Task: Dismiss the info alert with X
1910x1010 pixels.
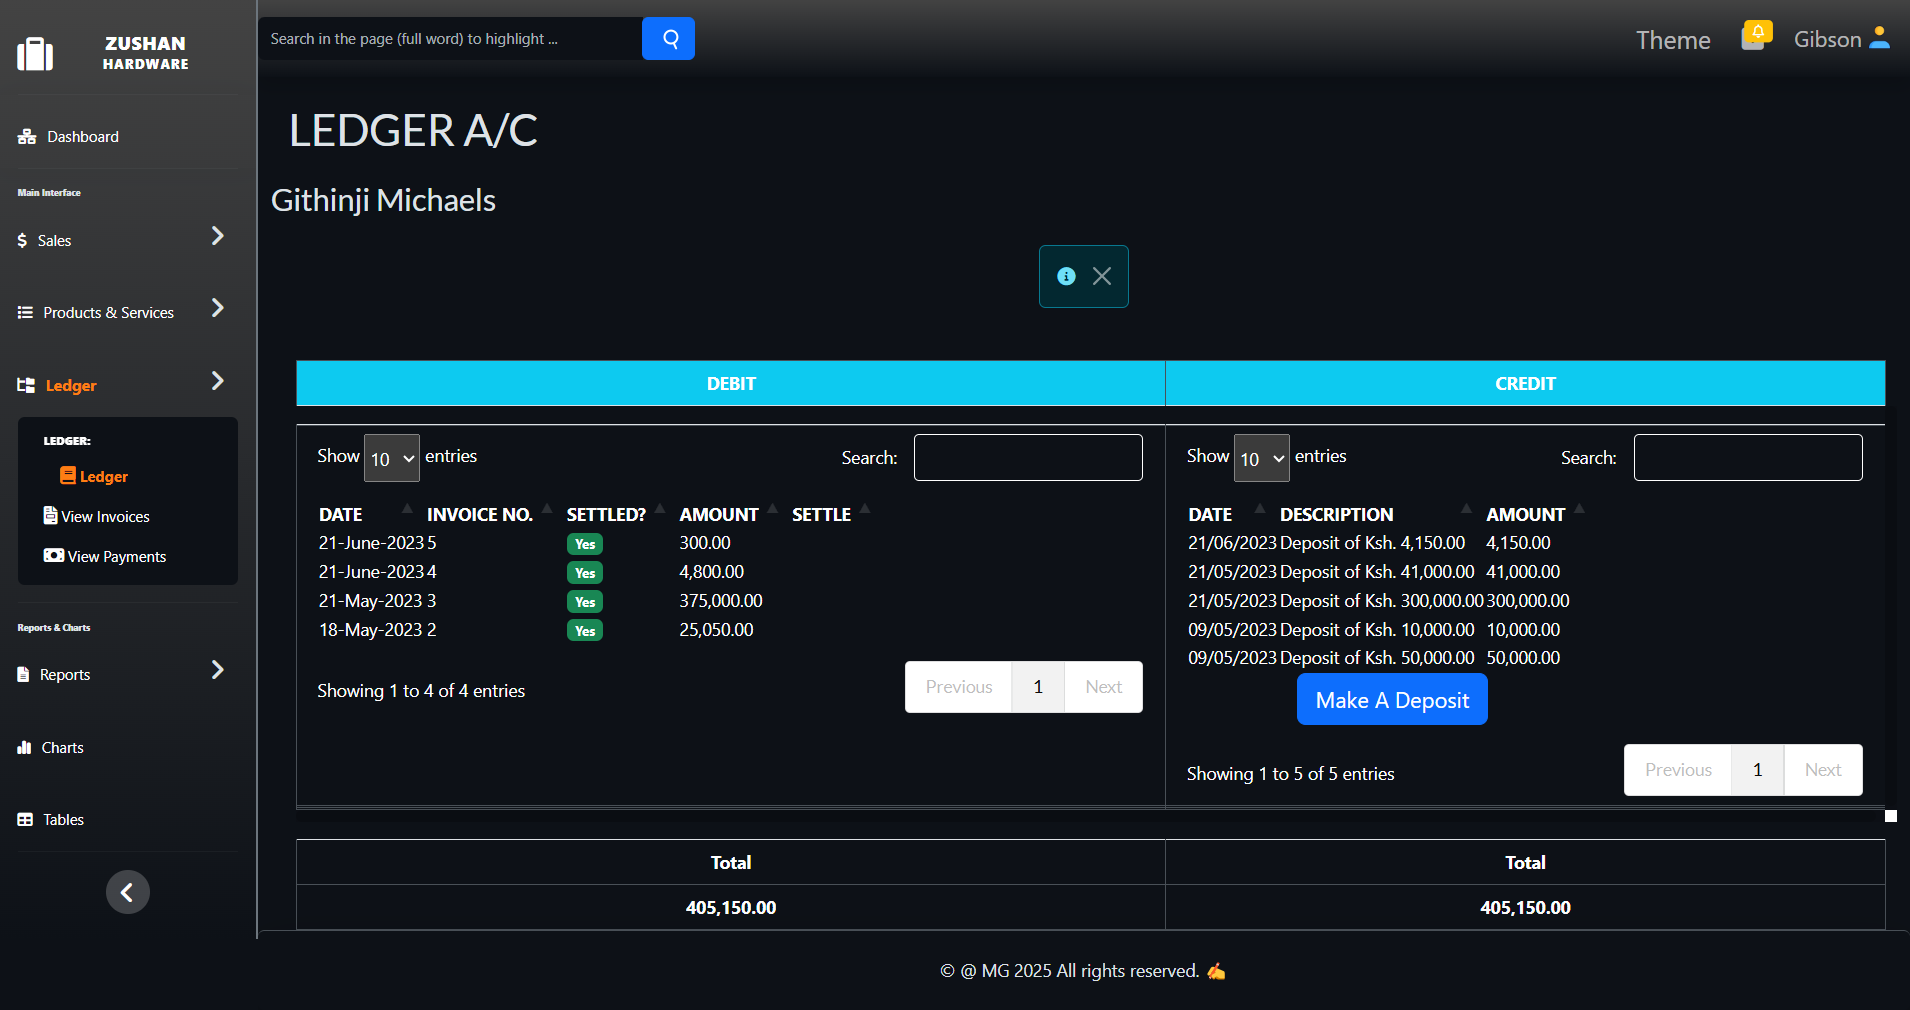Action: (x=1101, y=277)
